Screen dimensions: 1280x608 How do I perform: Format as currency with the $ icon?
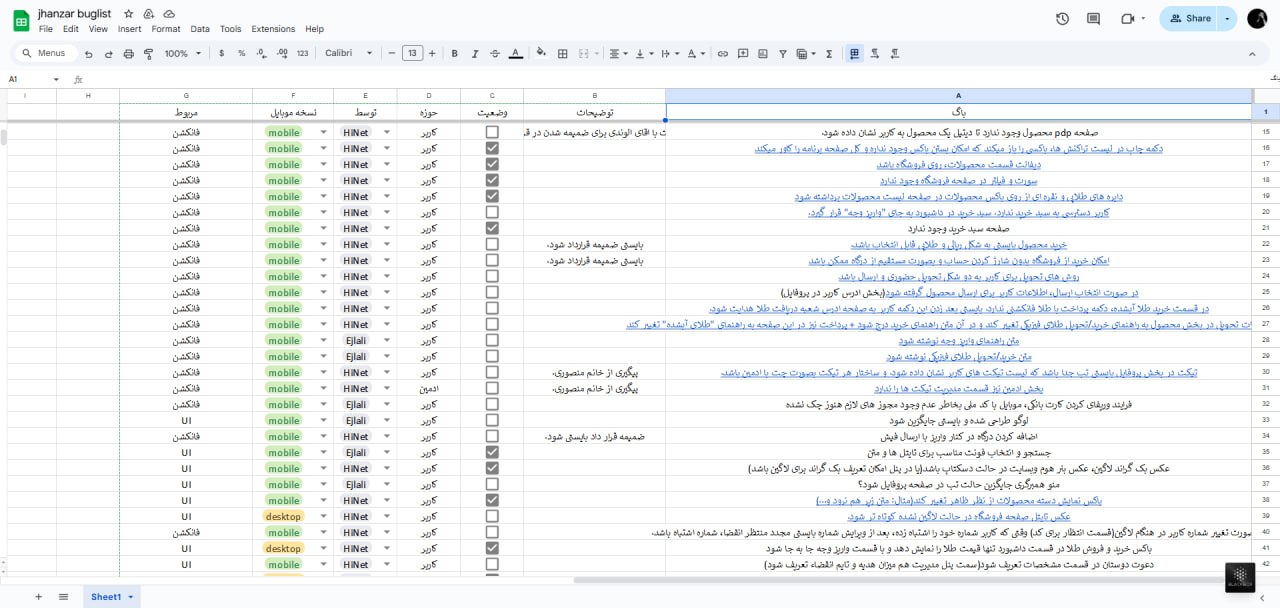(x=221, y=54)
